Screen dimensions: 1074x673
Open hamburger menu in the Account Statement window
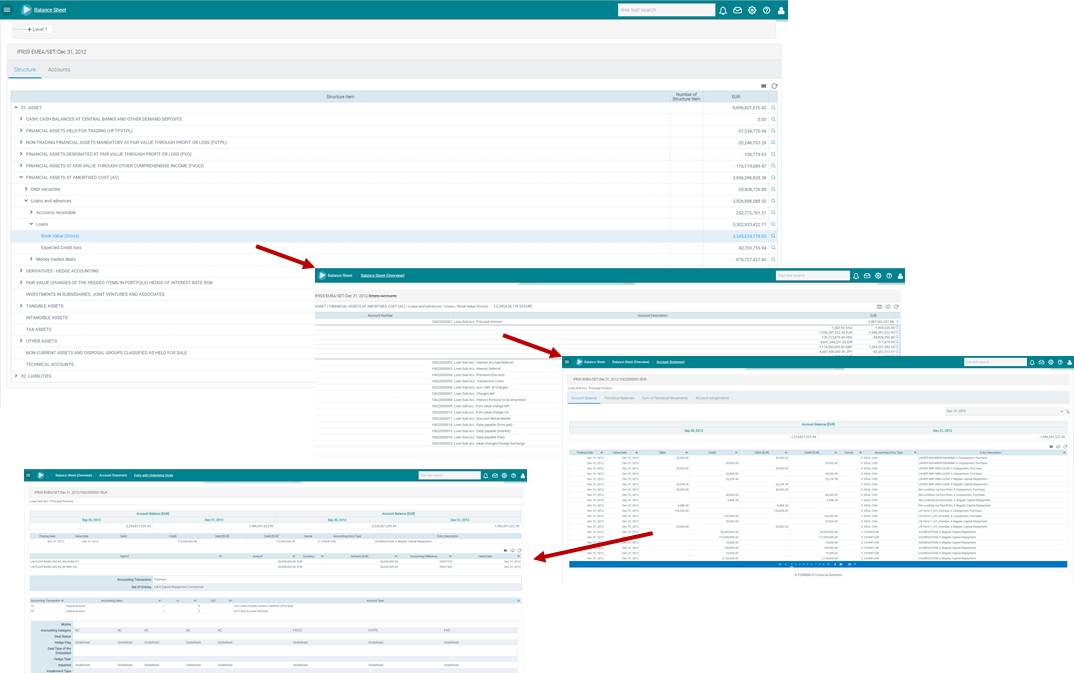coord(567,362)
